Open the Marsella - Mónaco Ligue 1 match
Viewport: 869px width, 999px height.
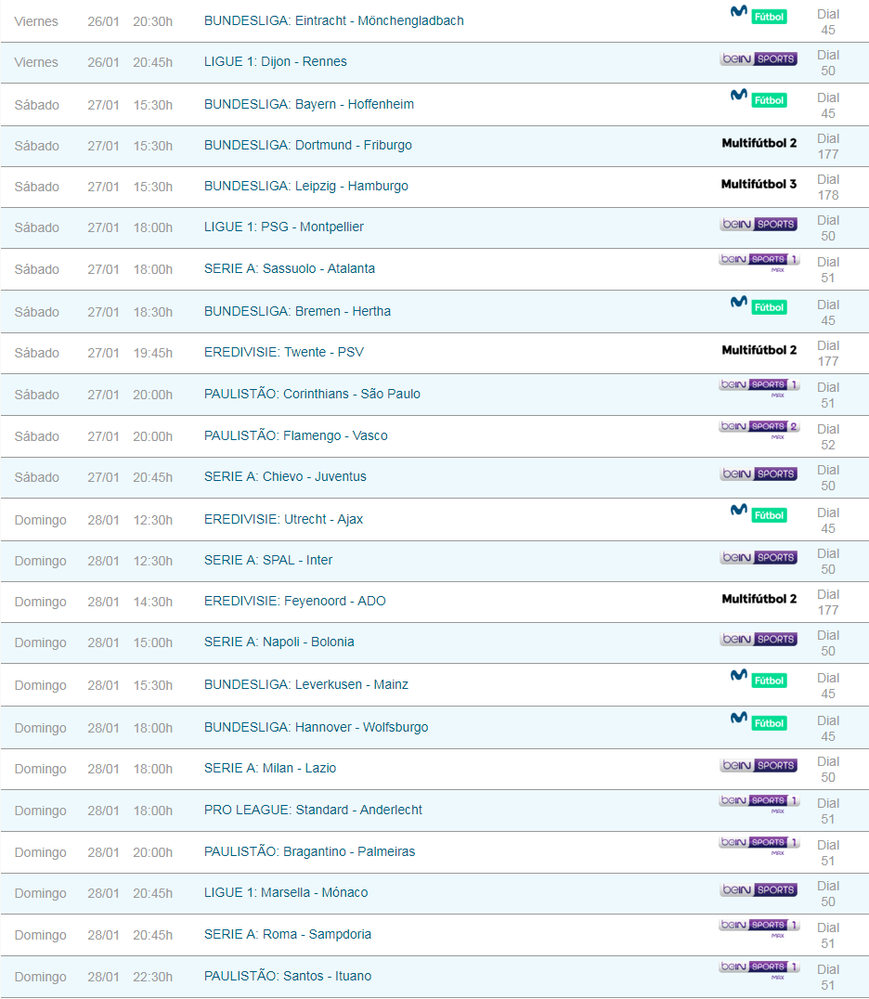[286, 893]
